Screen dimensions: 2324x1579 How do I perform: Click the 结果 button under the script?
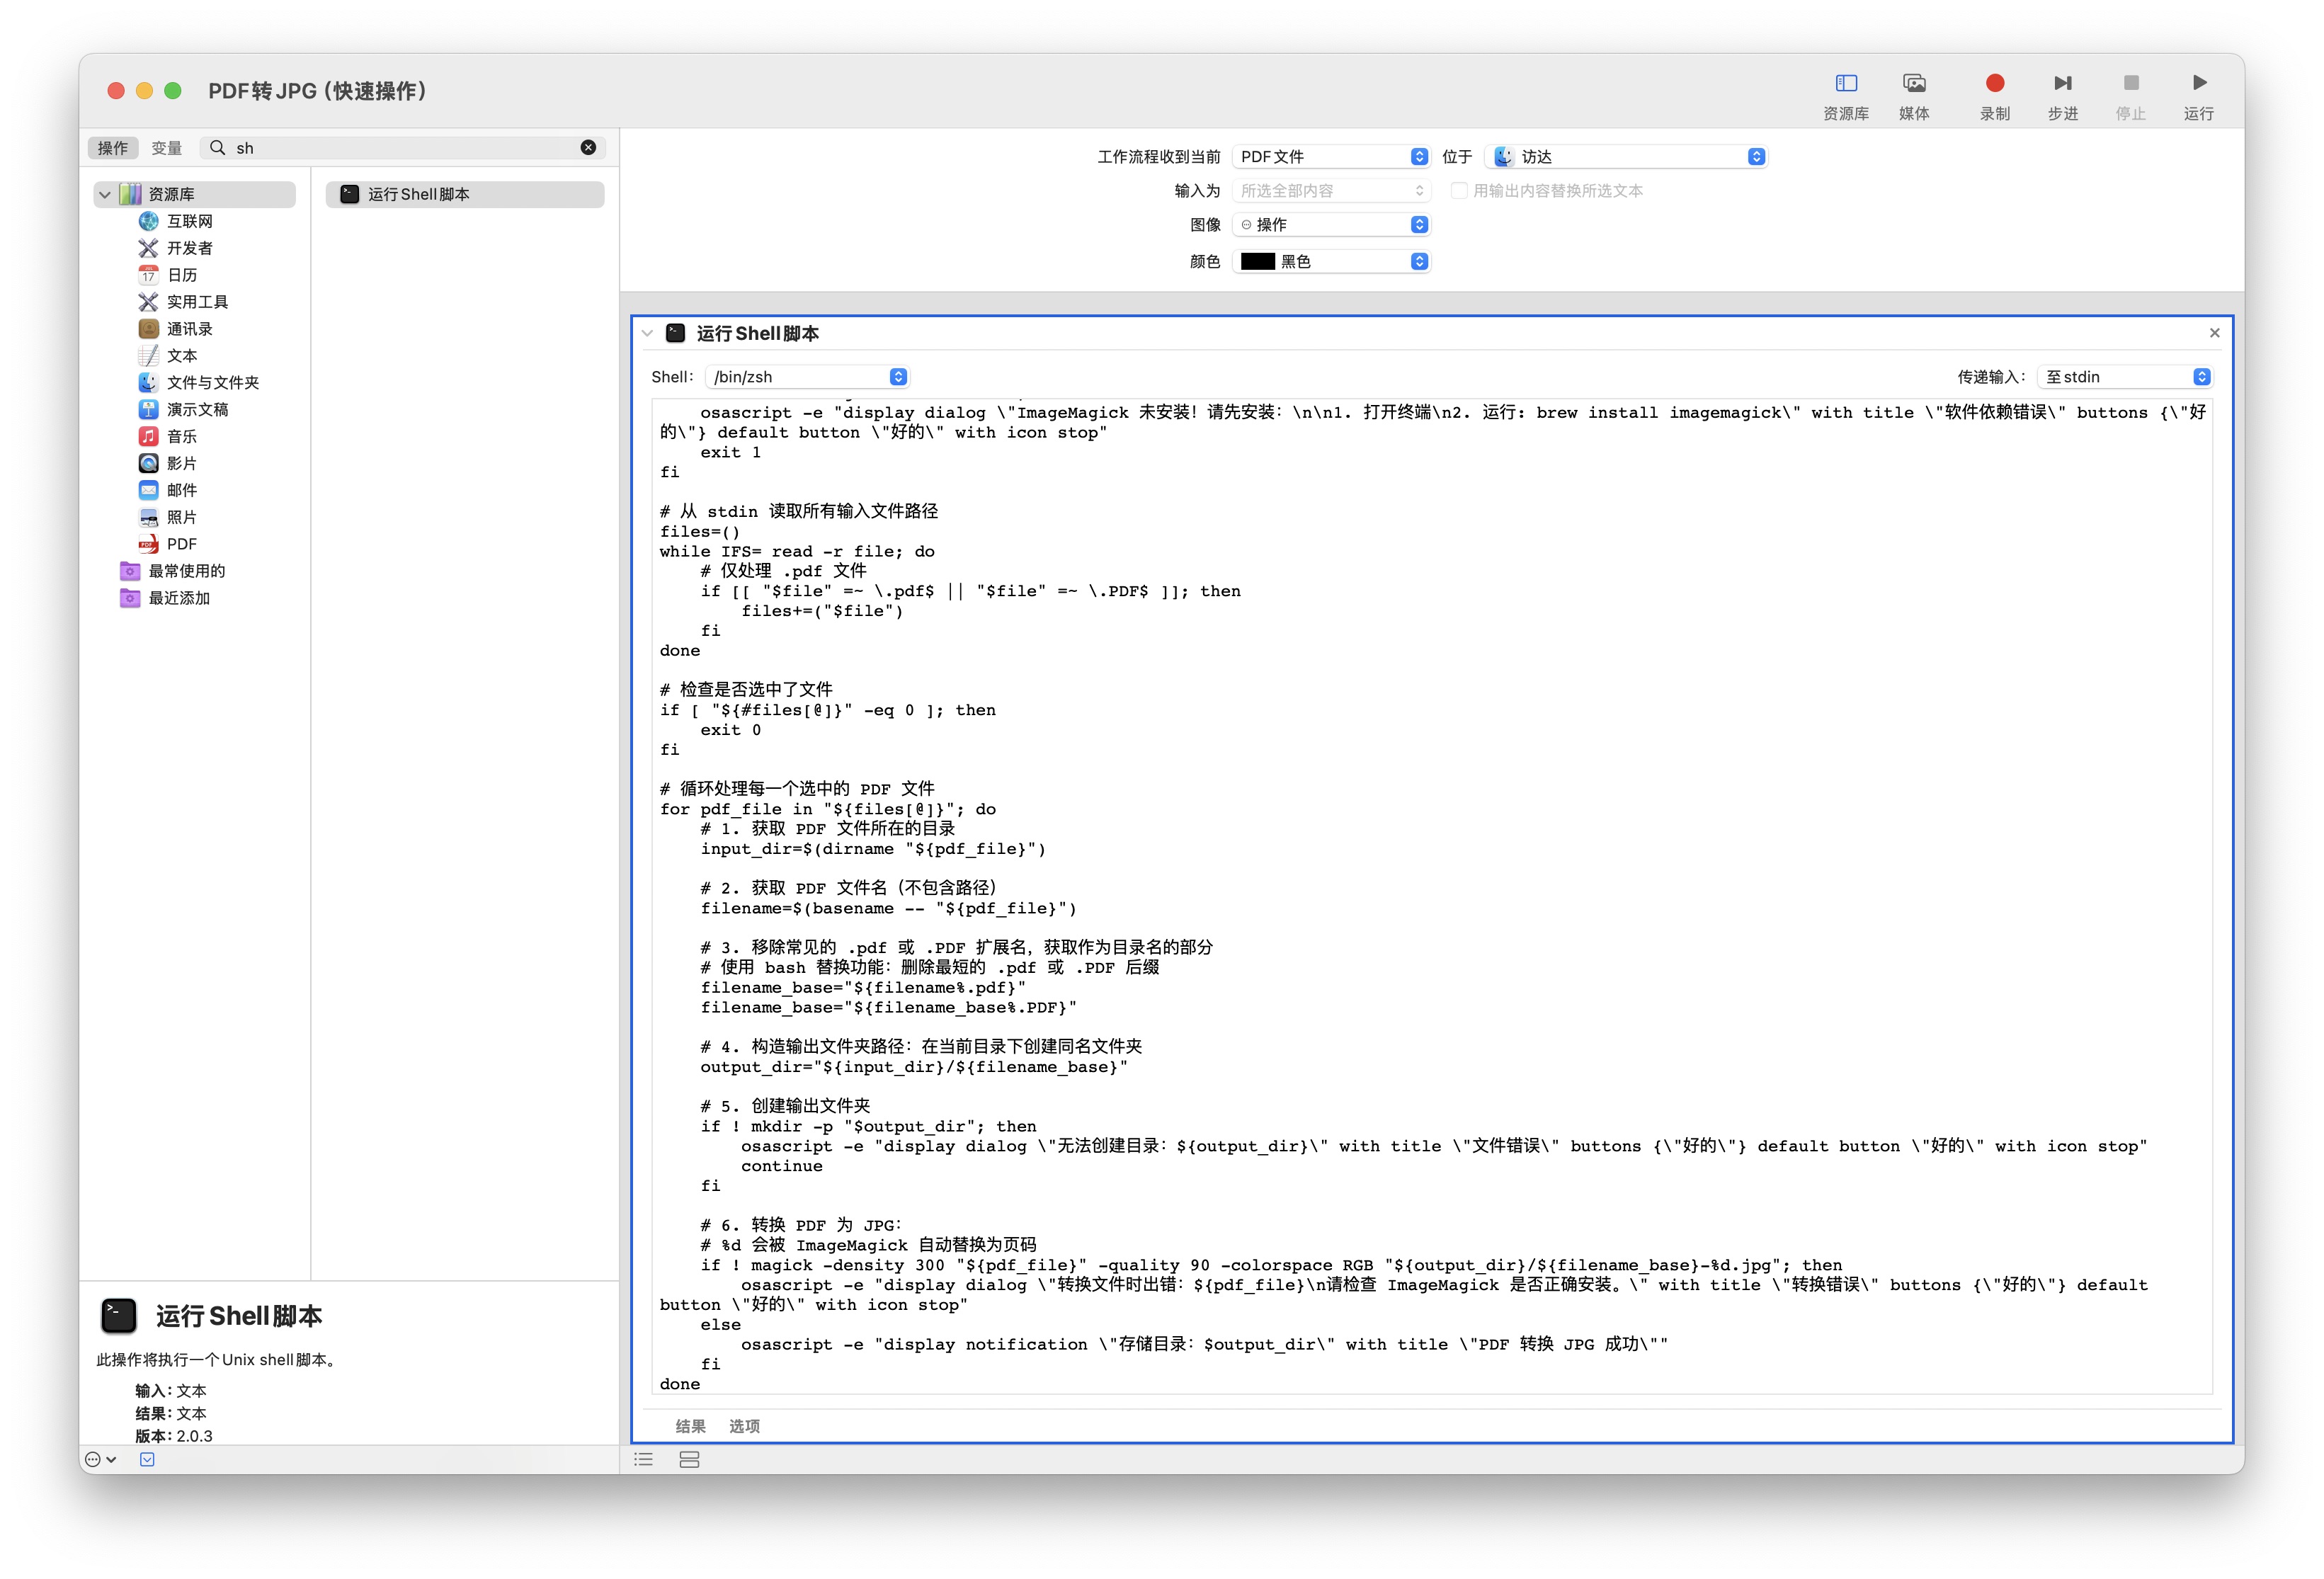coord(690,1425)
